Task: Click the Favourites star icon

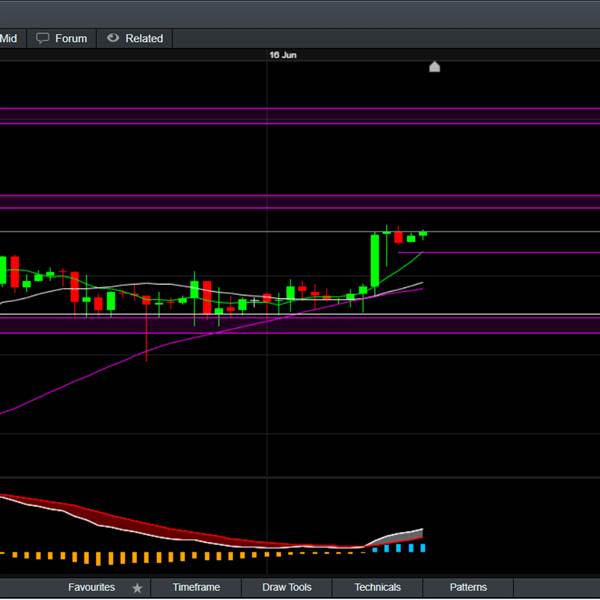Action: coord(137,588)
